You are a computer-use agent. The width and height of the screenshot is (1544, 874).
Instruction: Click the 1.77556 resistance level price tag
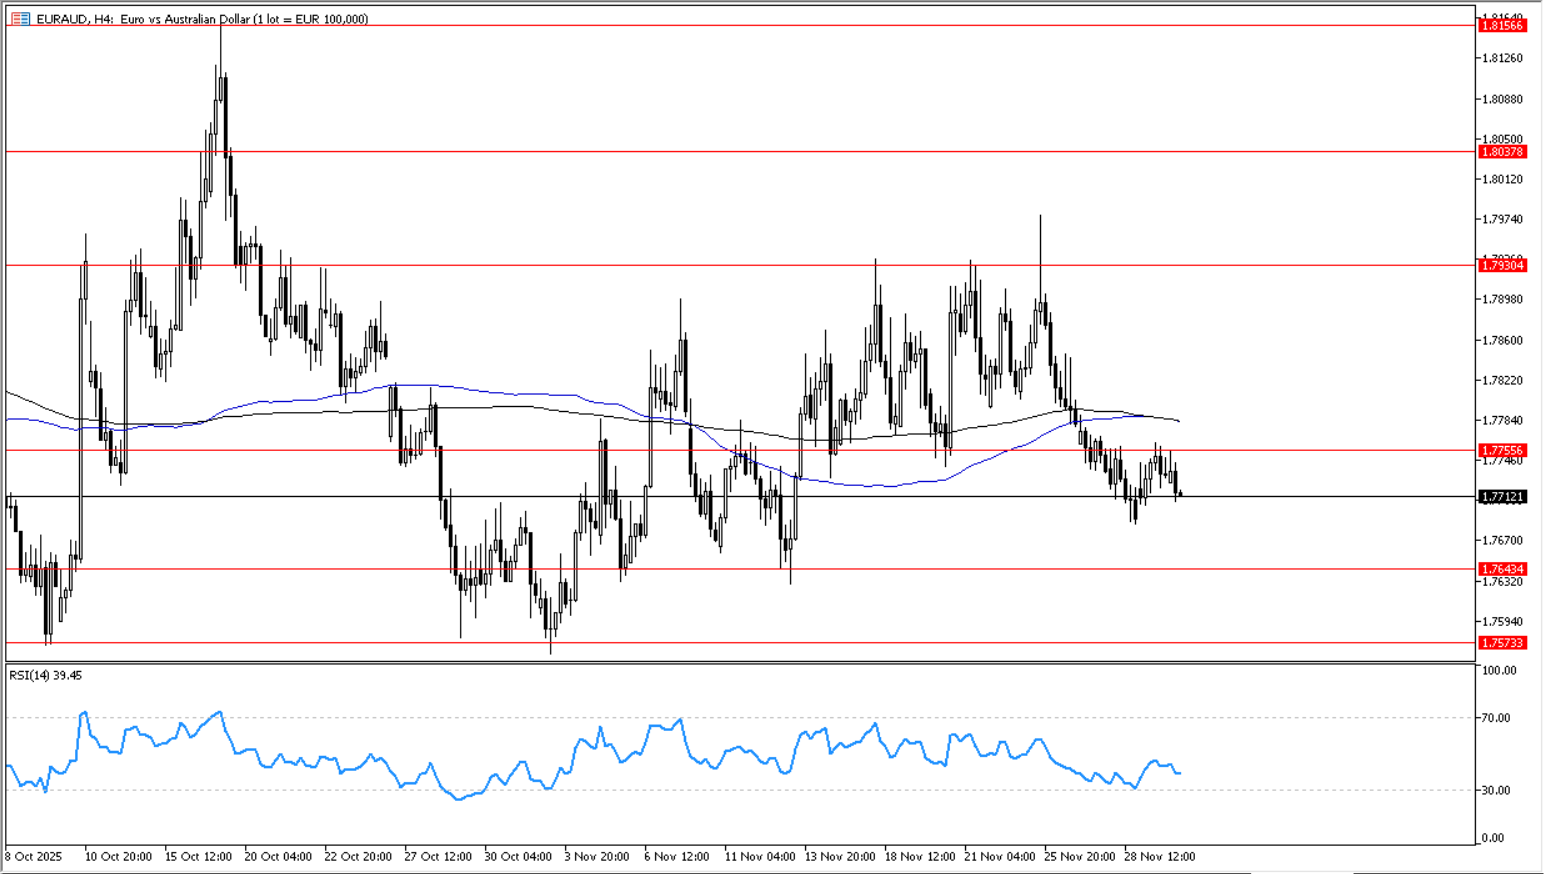pyautogui.click(x=1502, y=451)
